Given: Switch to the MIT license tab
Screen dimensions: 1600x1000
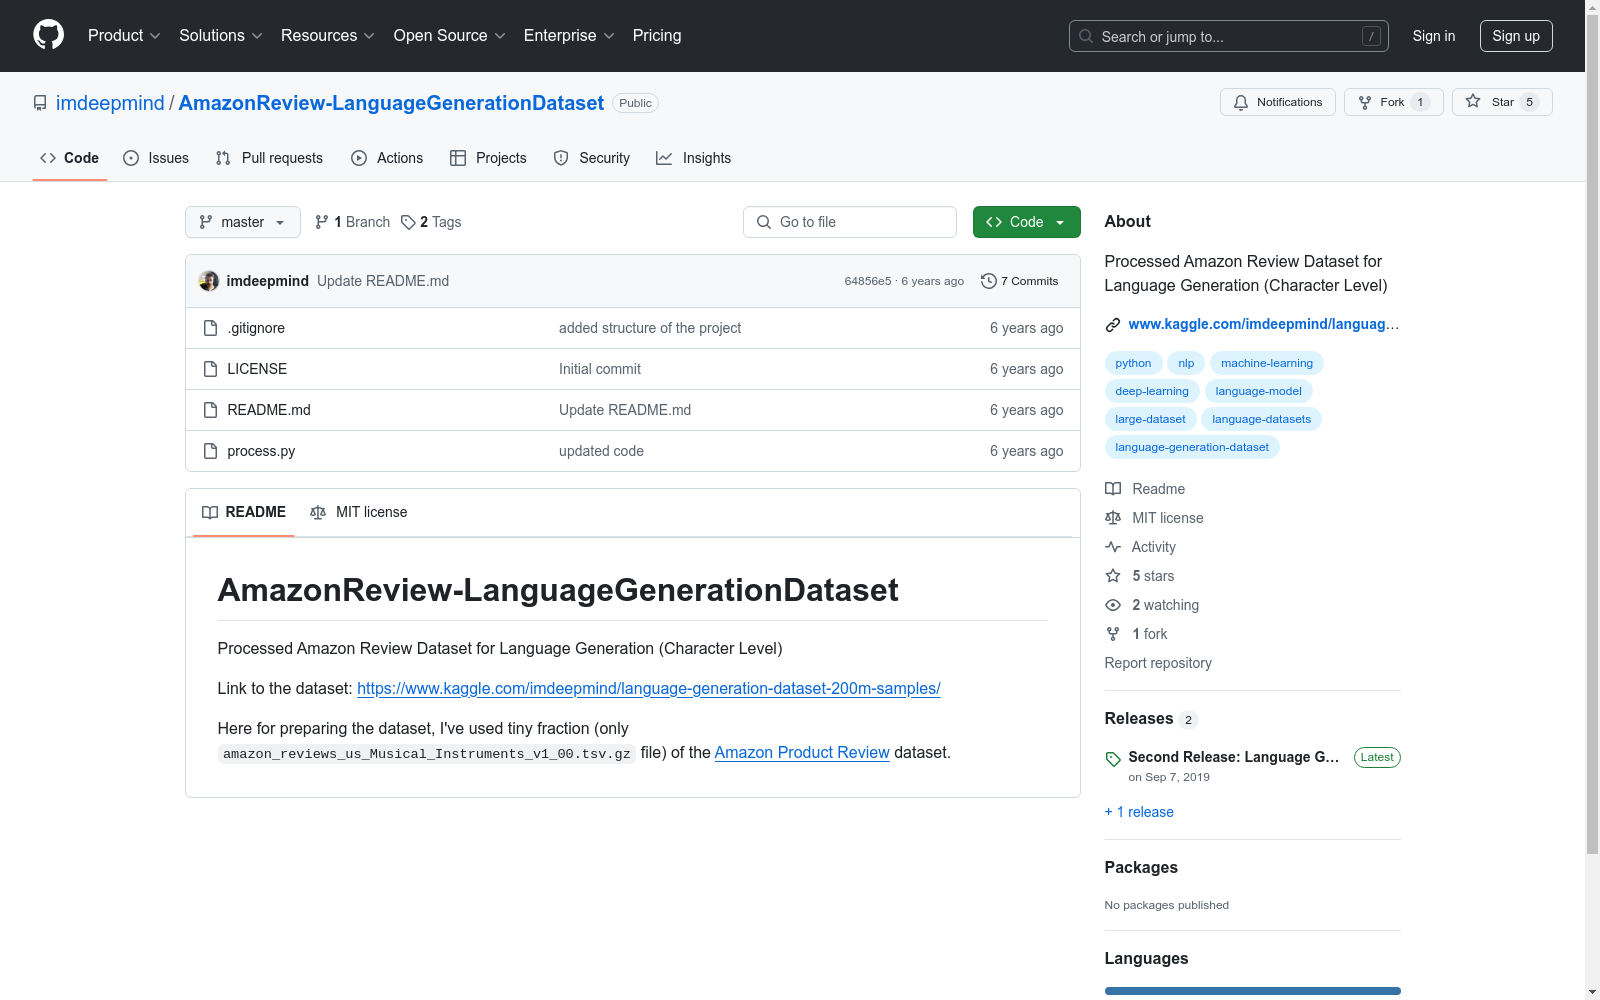Looking at the screenshot, I should point(359,512).
